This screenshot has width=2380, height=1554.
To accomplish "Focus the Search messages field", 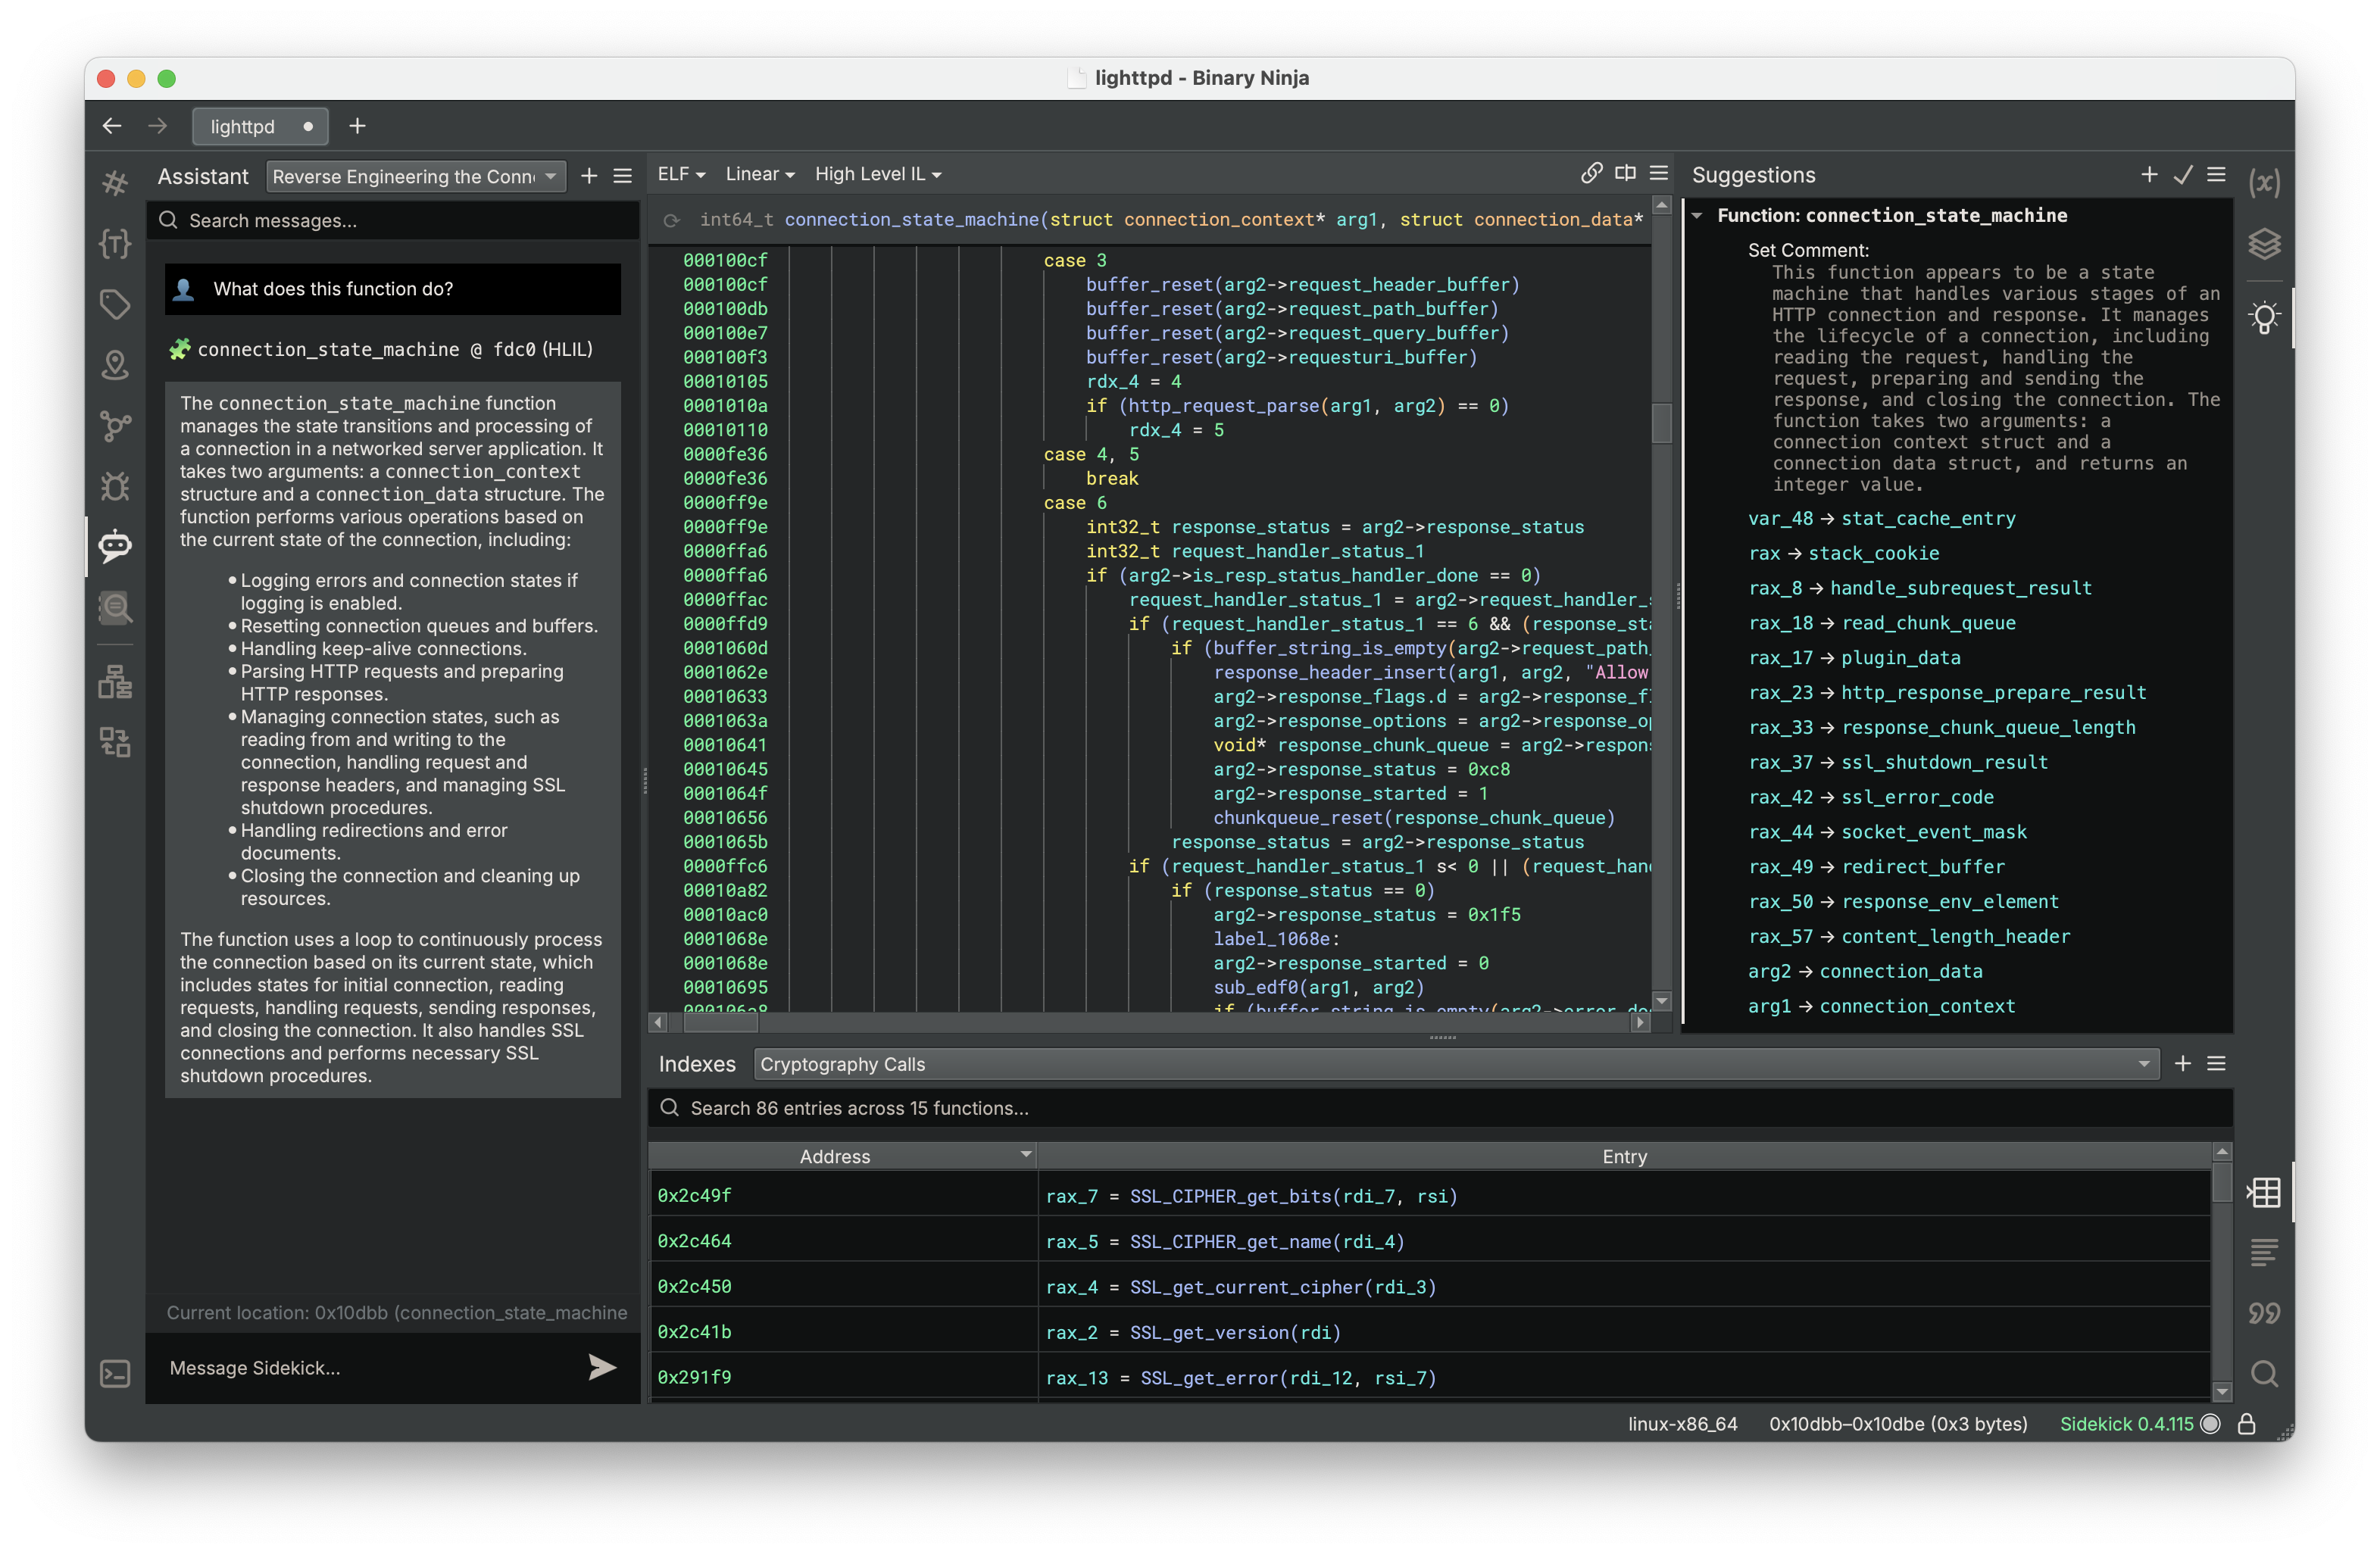I will pos(394,220).
